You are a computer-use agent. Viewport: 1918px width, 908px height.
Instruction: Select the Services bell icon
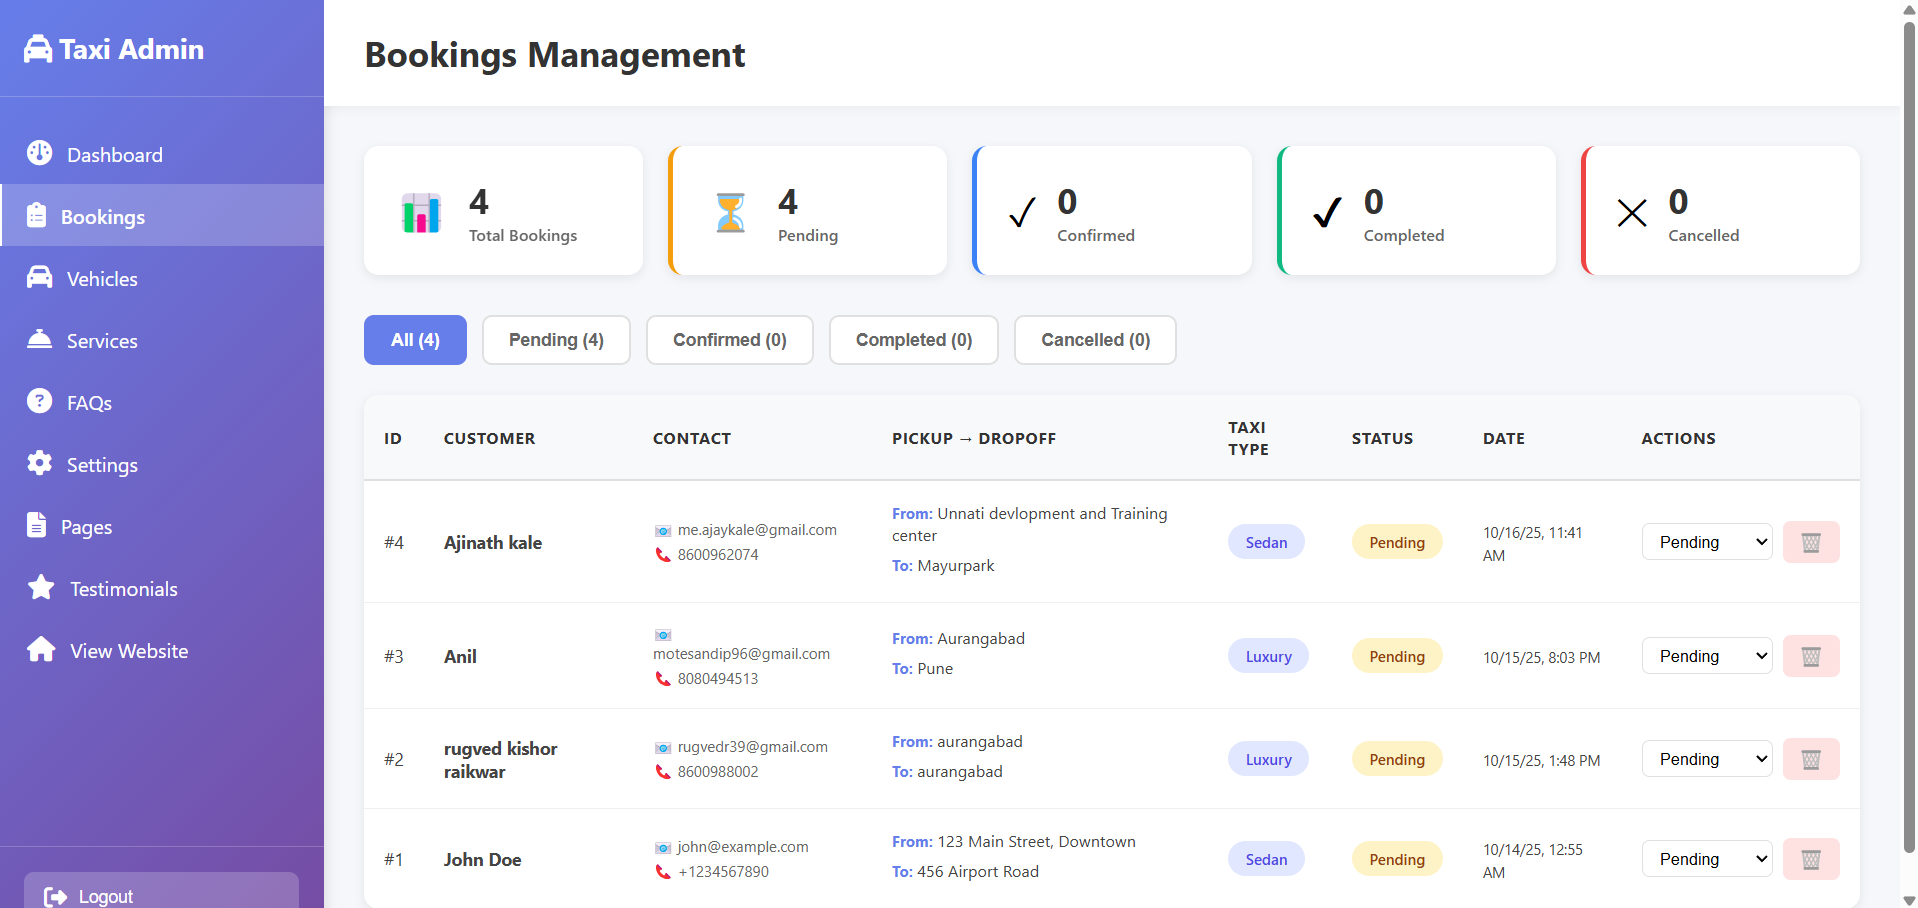(x=40, y=339)
